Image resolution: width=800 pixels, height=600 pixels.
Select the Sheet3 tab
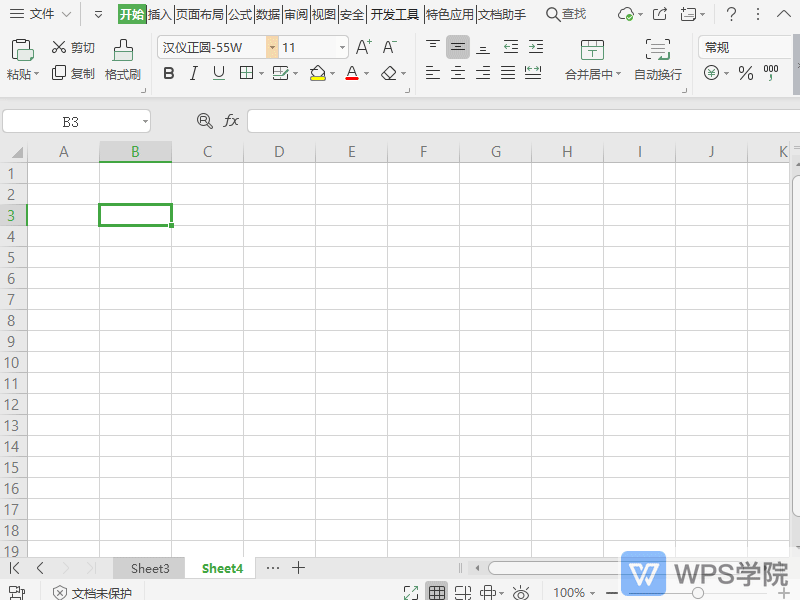(150, 568)
